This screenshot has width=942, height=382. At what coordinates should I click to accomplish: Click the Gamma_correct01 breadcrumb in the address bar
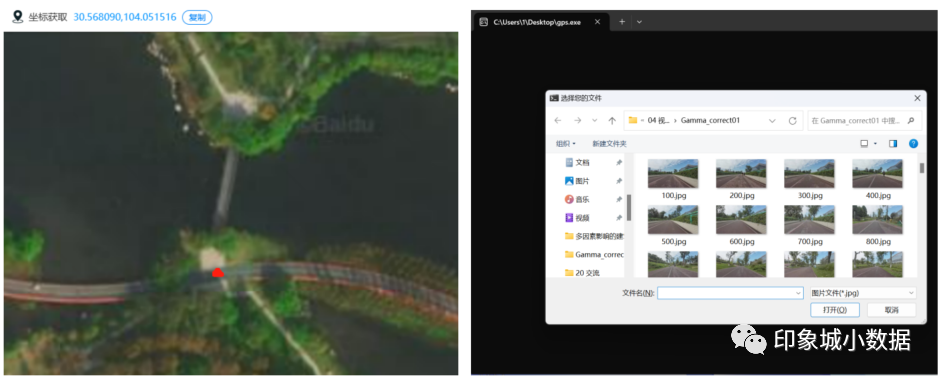[x=710, y=121]
